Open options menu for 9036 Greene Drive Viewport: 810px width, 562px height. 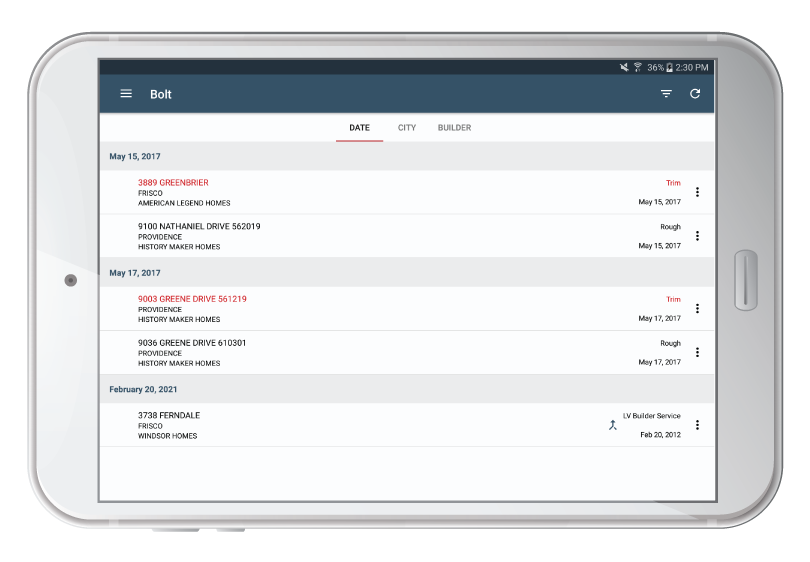(697, 352)
